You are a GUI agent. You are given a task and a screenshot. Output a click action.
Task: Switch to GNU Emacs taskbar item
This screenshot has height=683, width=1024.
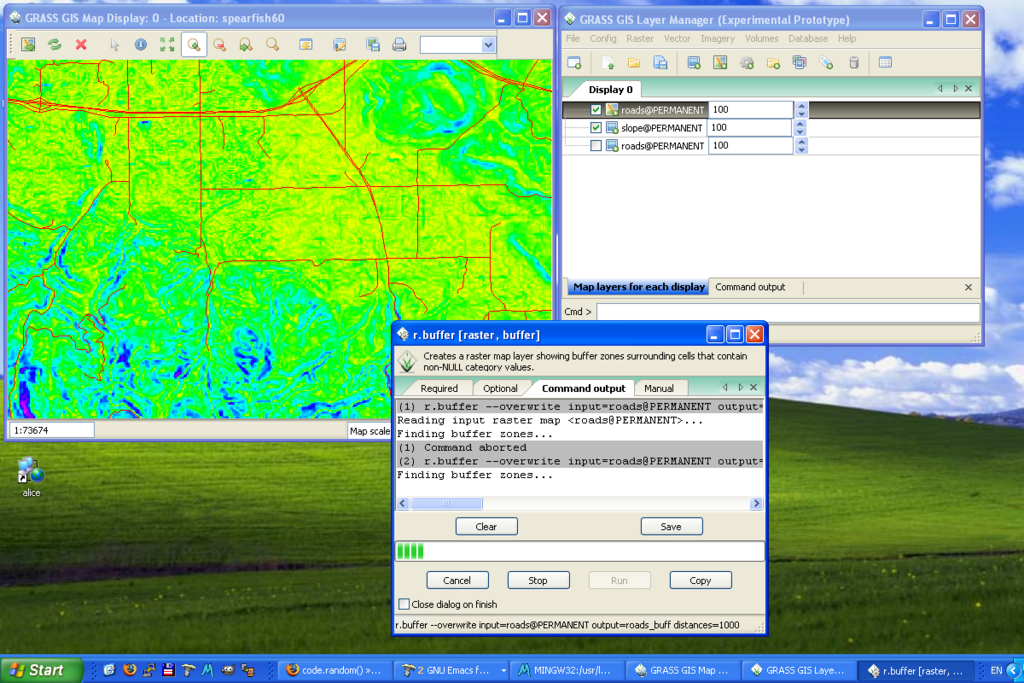tap(453, 670)
